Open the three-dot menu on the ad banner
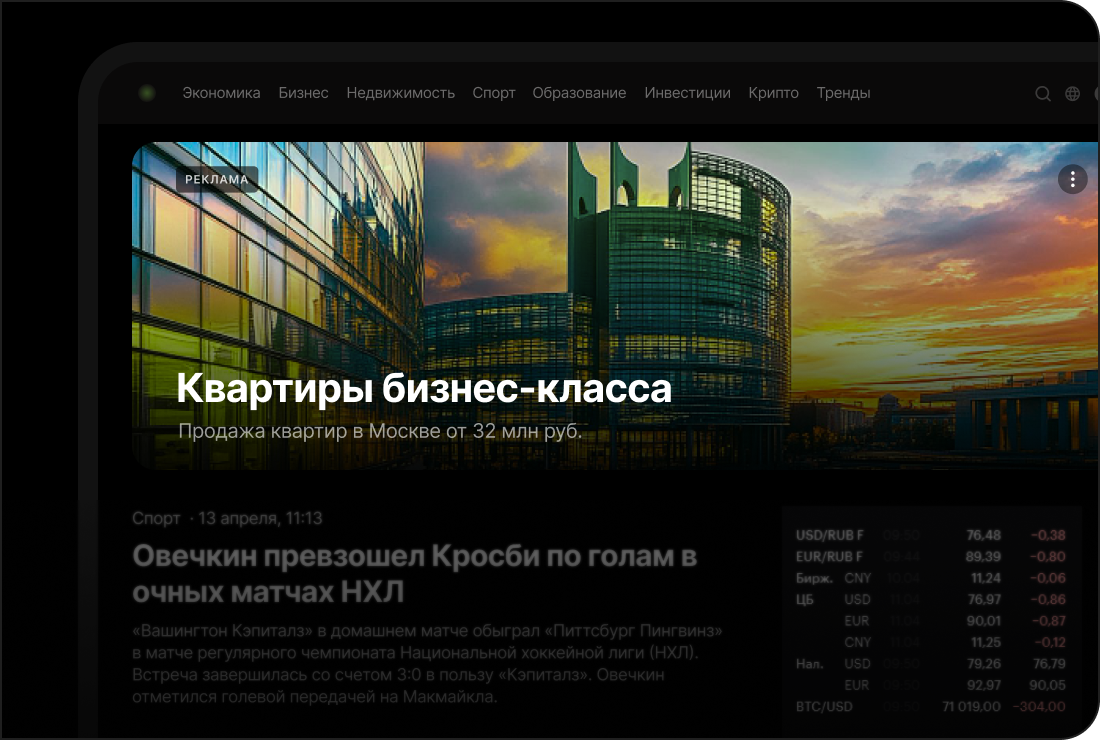Viewport: 1100px width, 740px height. coord(1072,180)
